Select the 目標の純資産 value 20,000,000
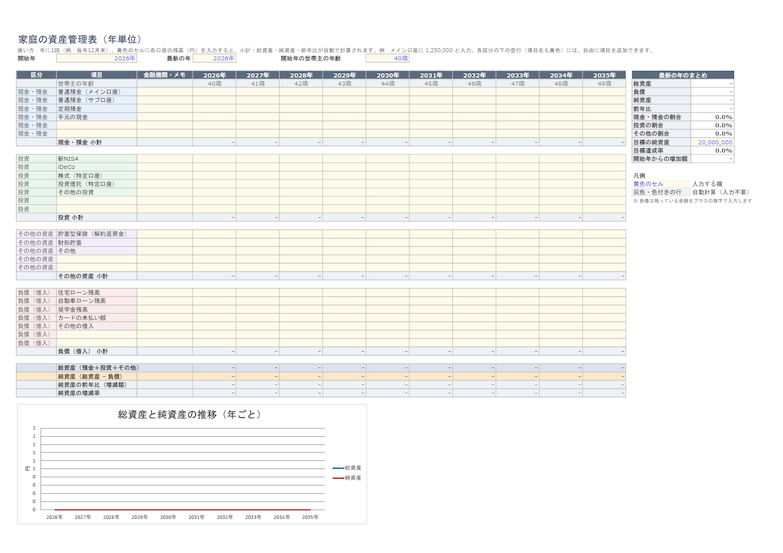Viewport: 783px width, 553px height. [712, 142]
